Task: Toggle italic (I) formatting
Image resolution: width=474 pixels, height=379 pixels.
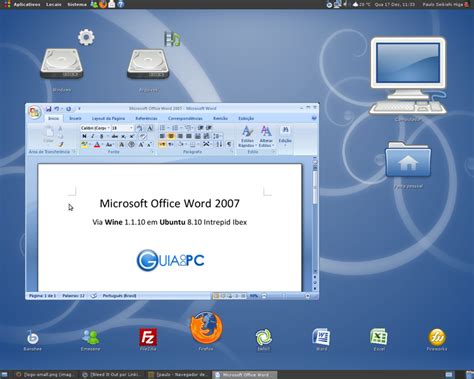Action: pos(93,136)
